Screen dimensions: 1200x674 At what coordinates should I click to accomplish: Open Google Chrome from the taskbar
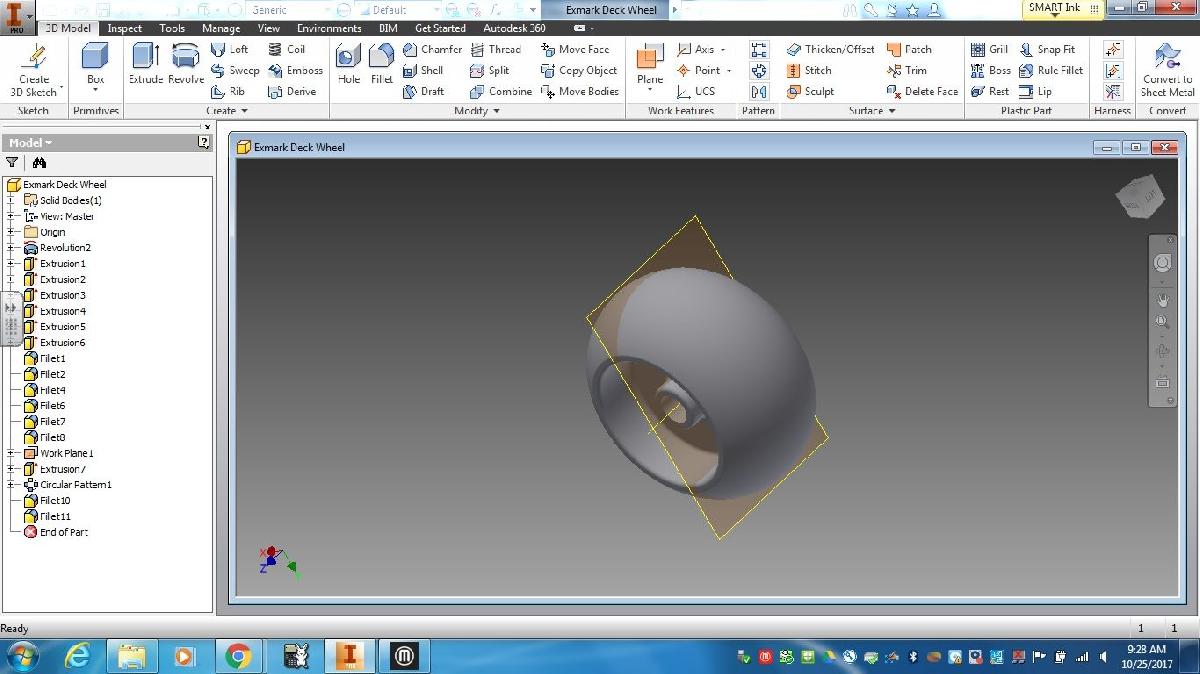point(237,656)
